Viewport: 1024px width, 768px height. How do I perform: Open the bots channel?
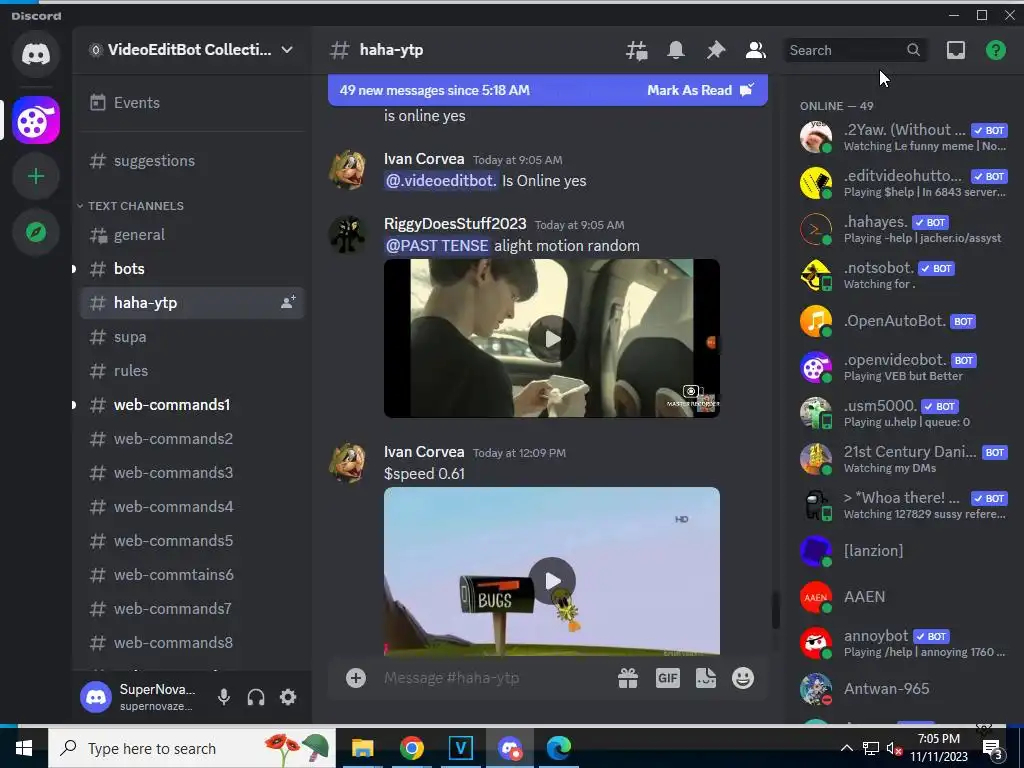(192, 268)
